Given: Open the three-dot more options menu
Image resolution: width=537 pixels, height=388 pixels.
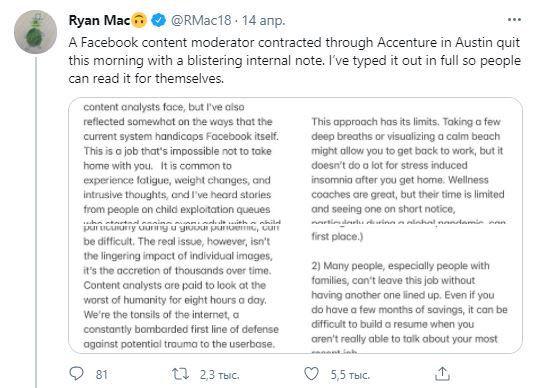Looking at the screenshot, I should point(514,20).
